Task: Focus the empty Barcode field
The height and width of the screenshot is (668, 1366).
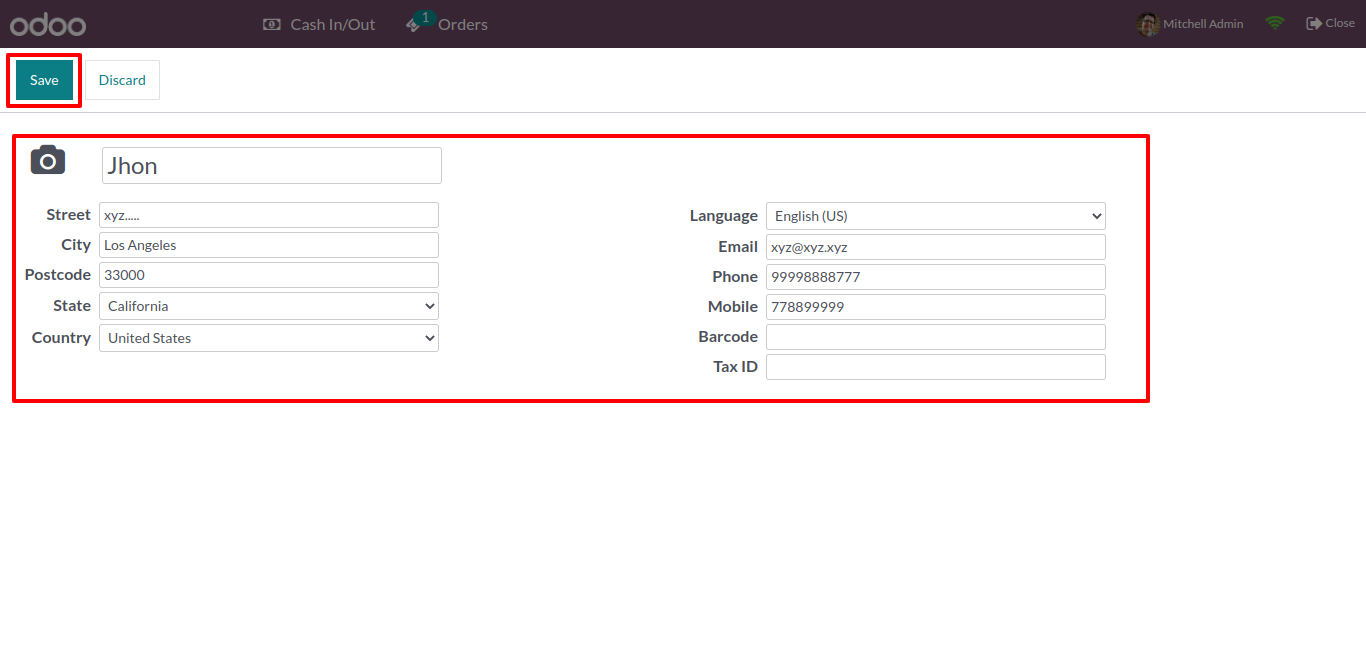Action: [936, 337]
